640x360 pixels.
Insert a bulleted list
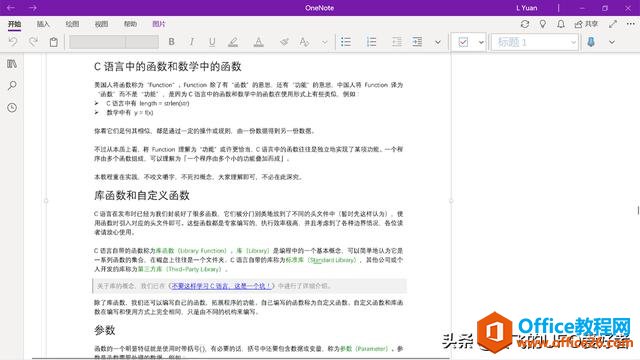click(x=346, y=42)
